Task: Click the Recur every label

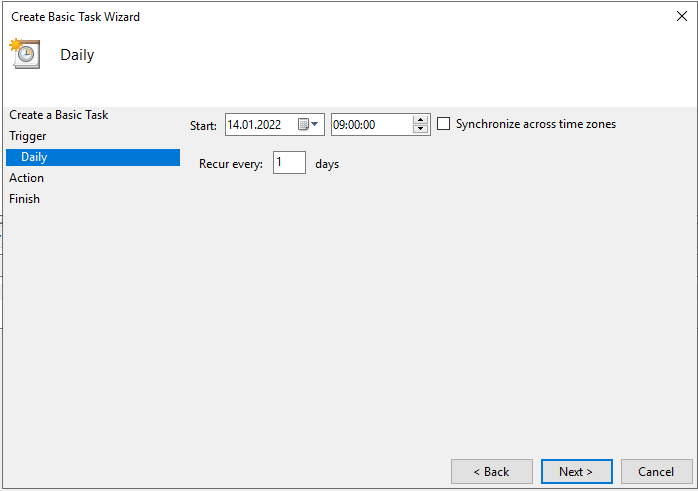Action: pos(231,164)
